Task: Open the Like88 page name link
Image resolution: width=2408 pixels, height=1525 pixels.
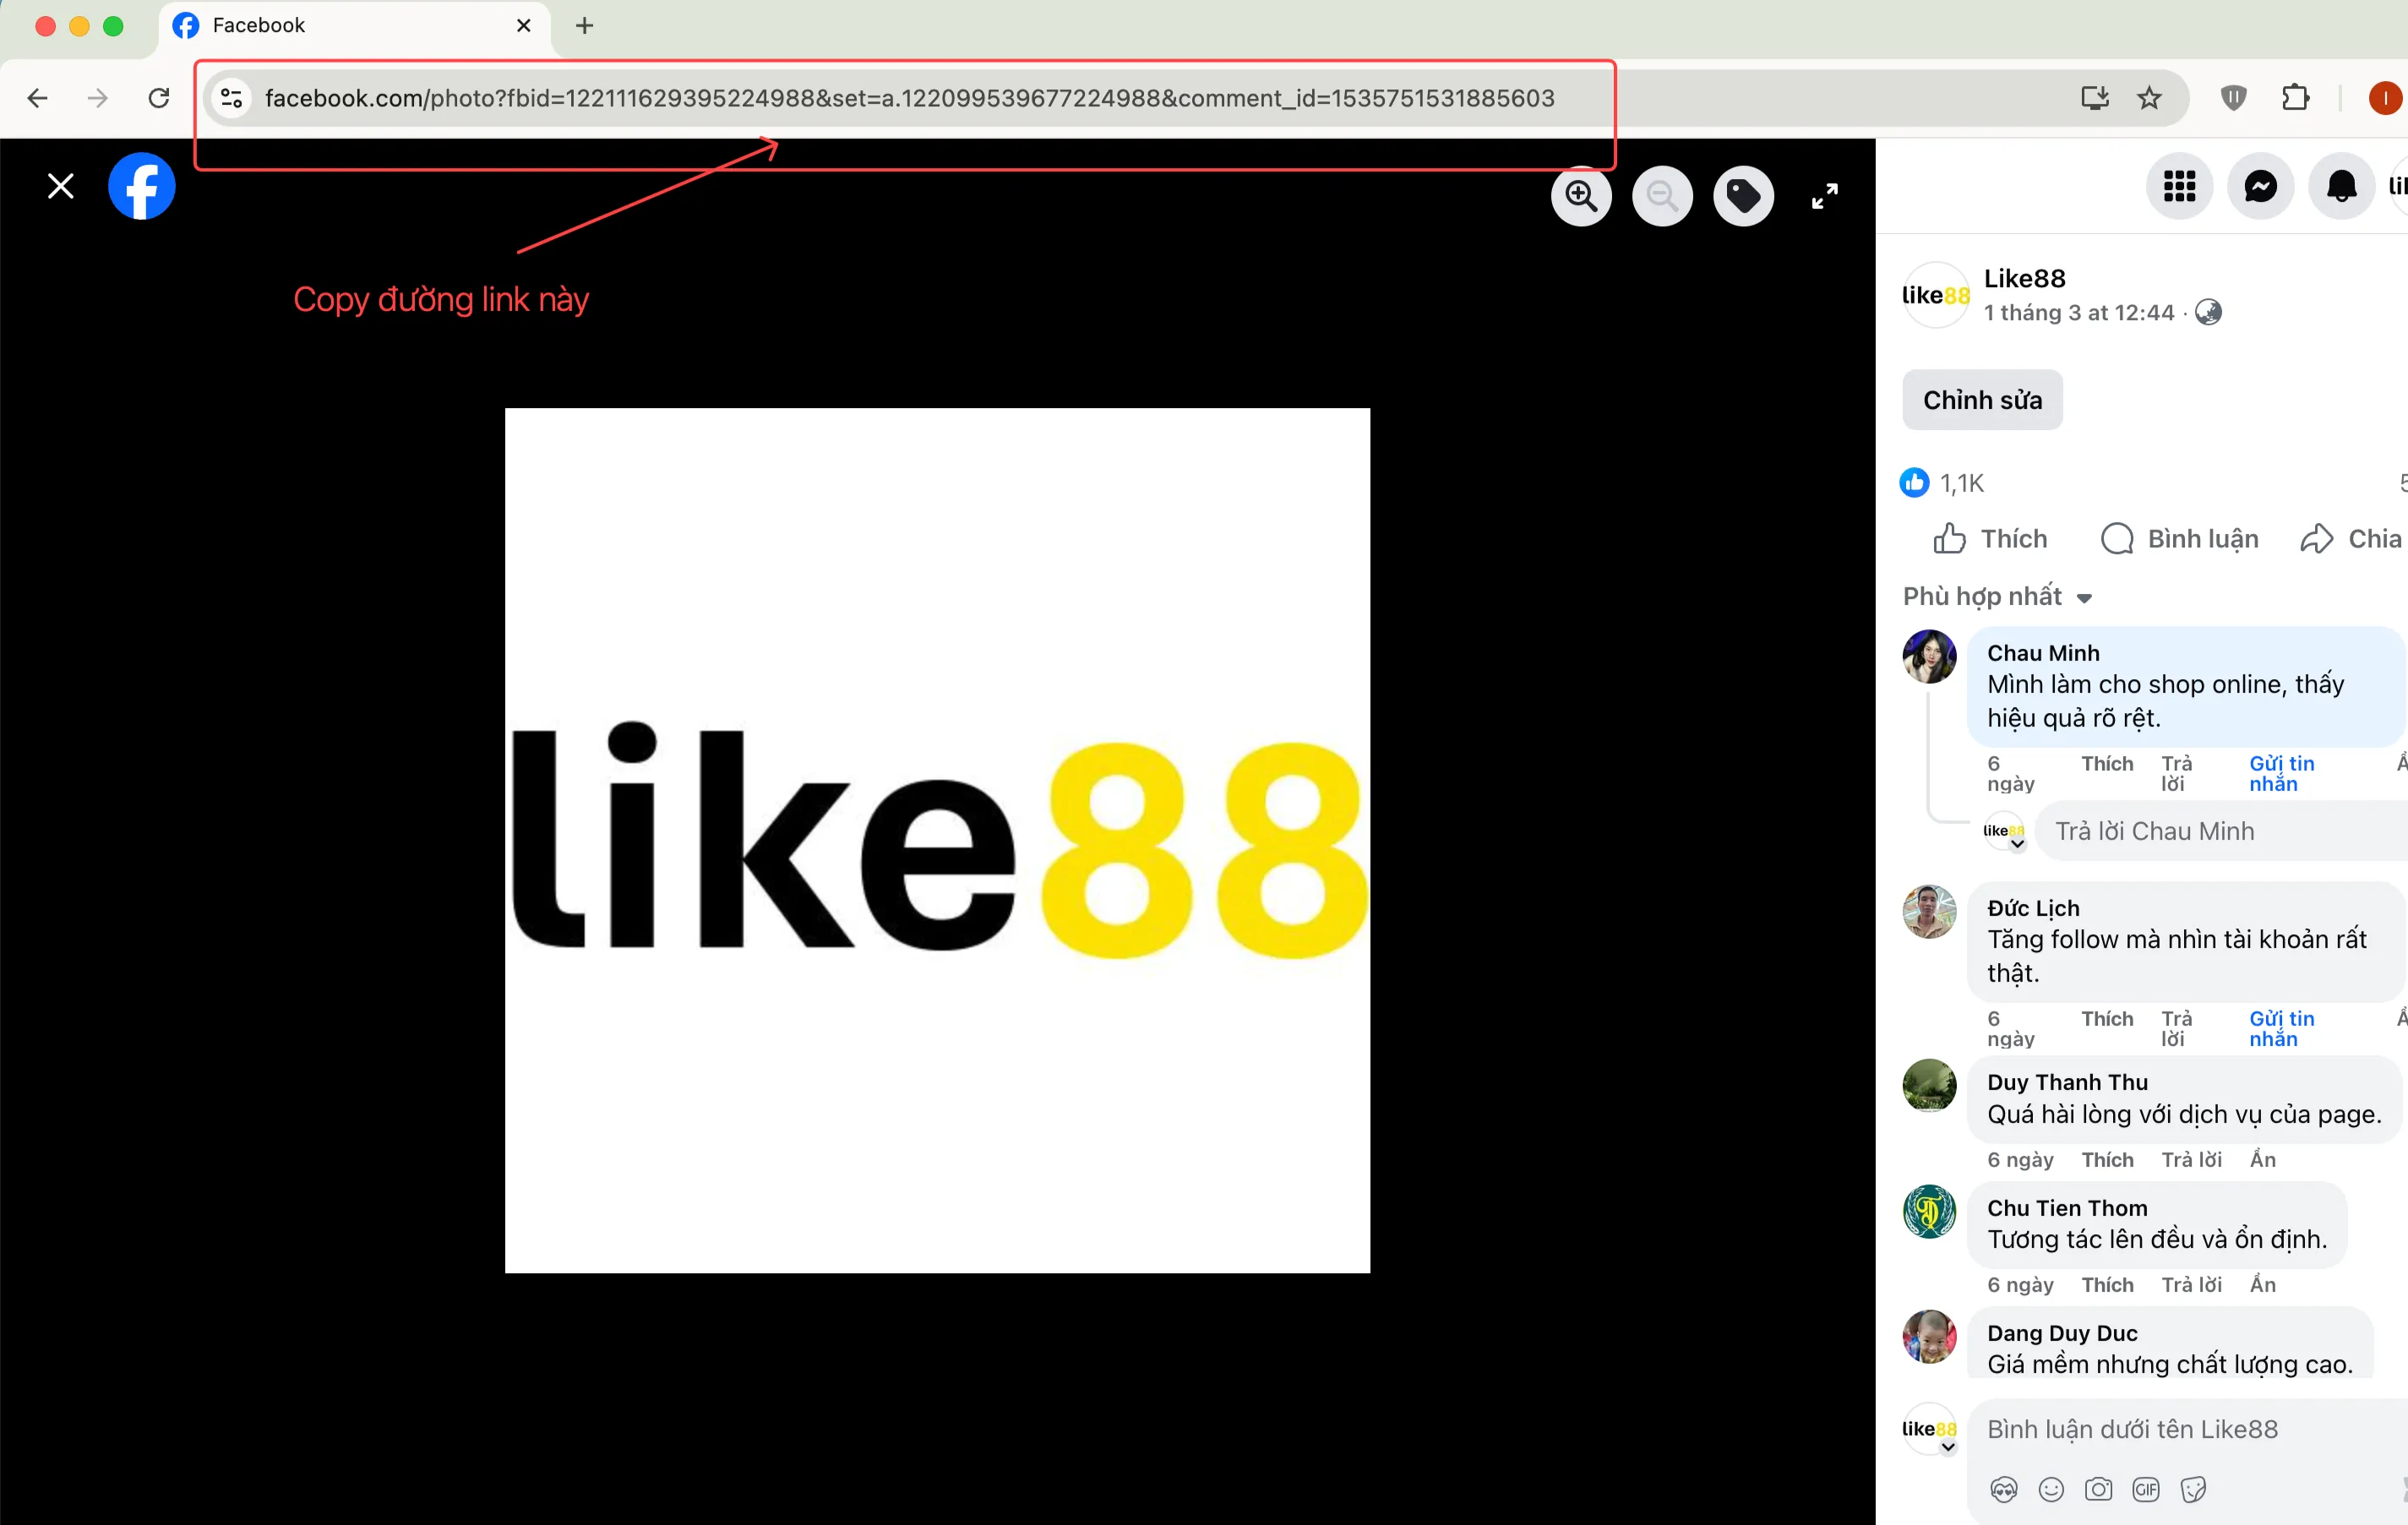Action: point(2024,279)
